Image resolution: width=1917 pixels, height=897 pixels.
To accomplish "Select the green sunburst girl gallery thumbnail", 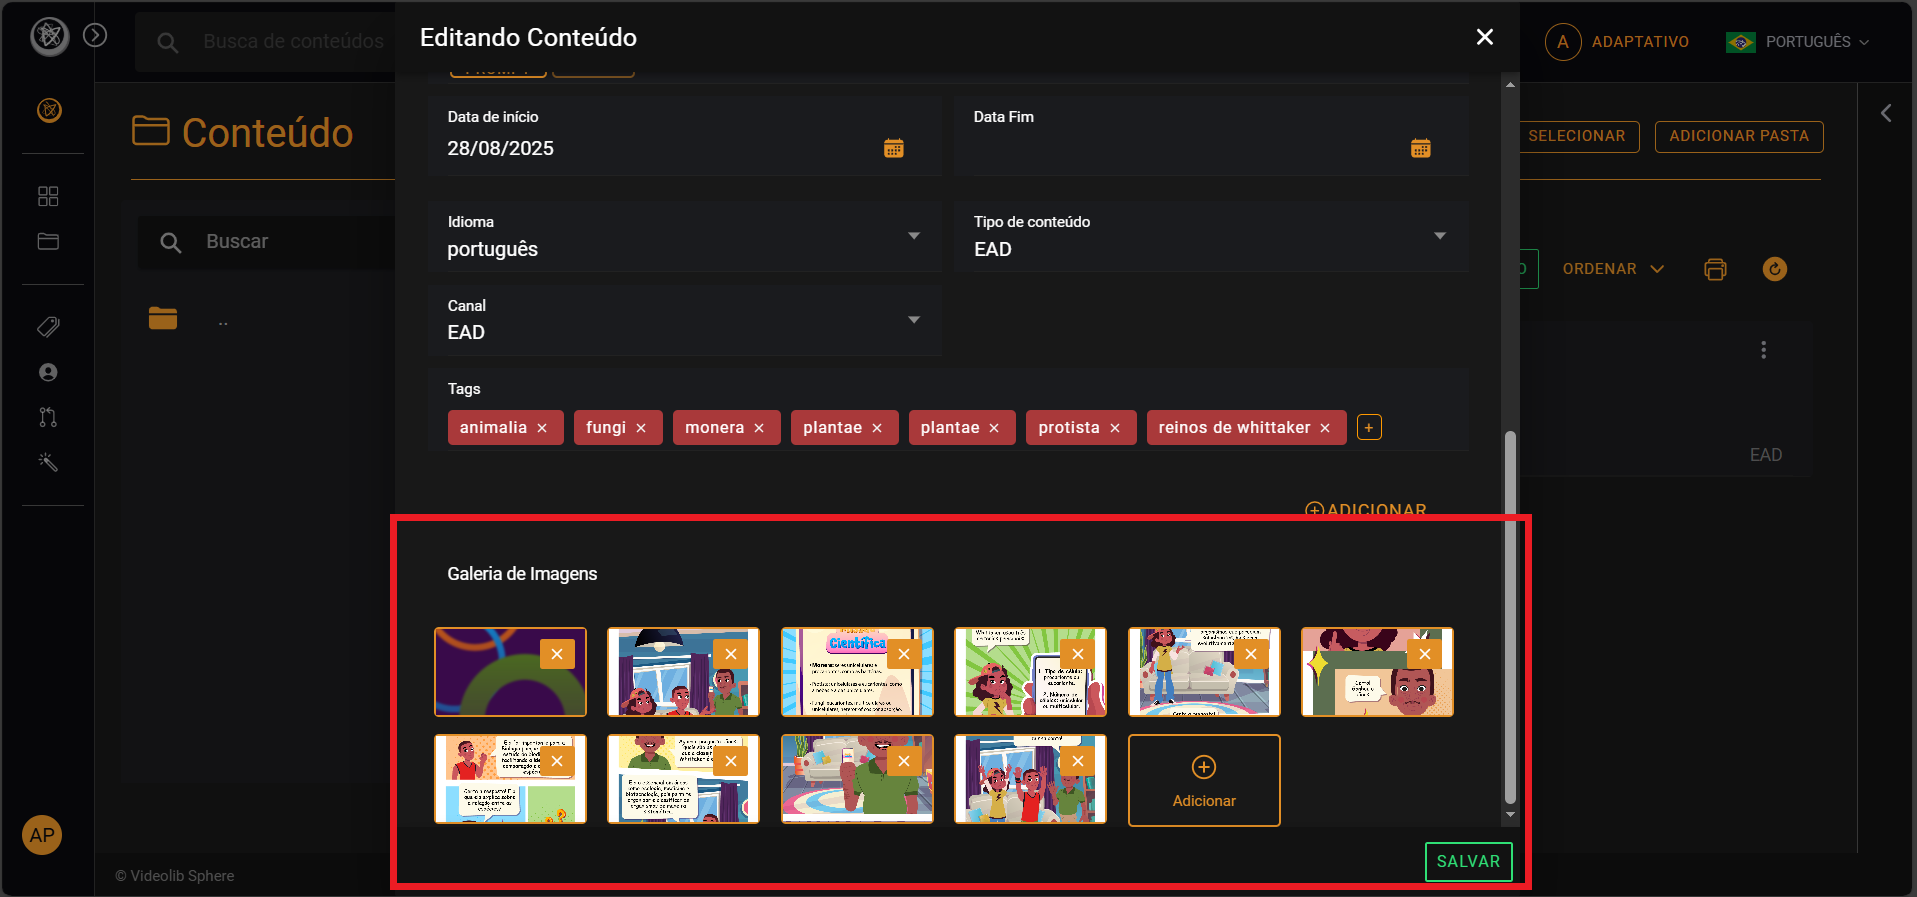I will coord(1030,672).
